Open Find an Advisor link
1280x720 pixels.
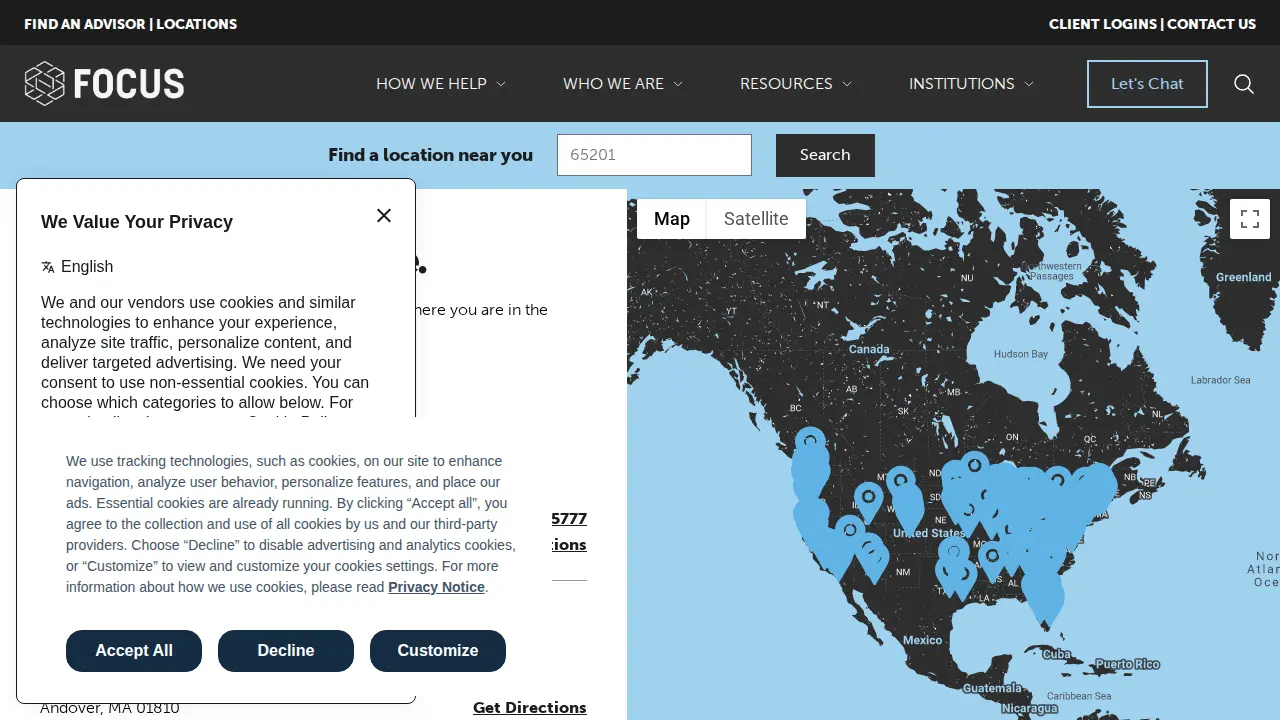pos(84,24)
